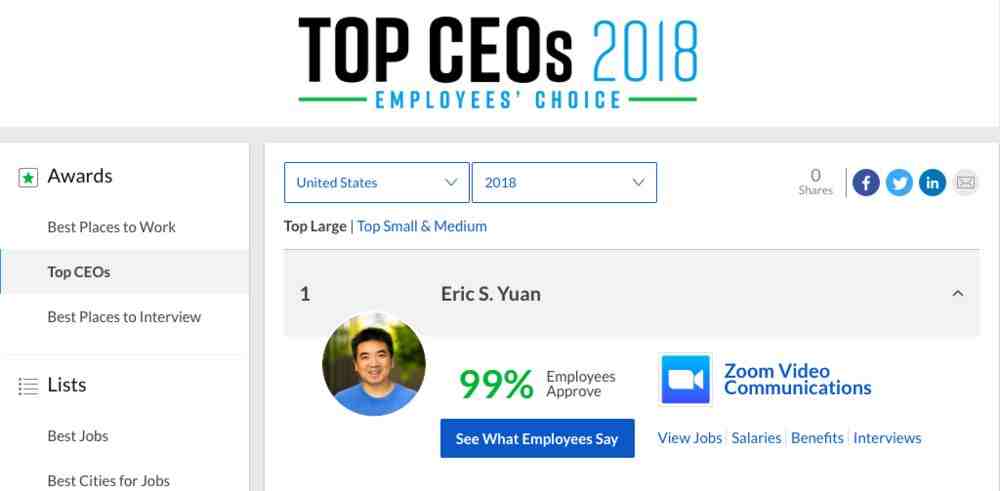Open the Salaries link
The width and height of the screenshot is (1000, 491).
click(x=756, y=438)
